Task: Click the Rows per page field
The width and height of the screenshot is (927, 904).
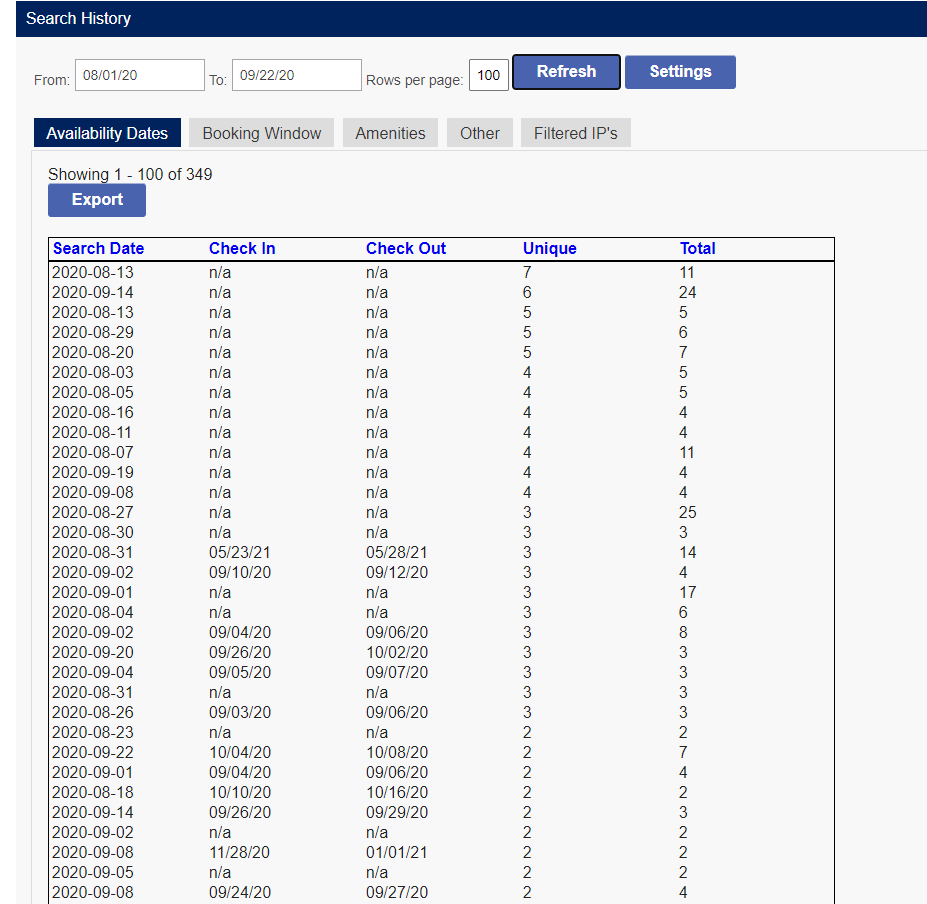Action: click(x=488, y=75)
